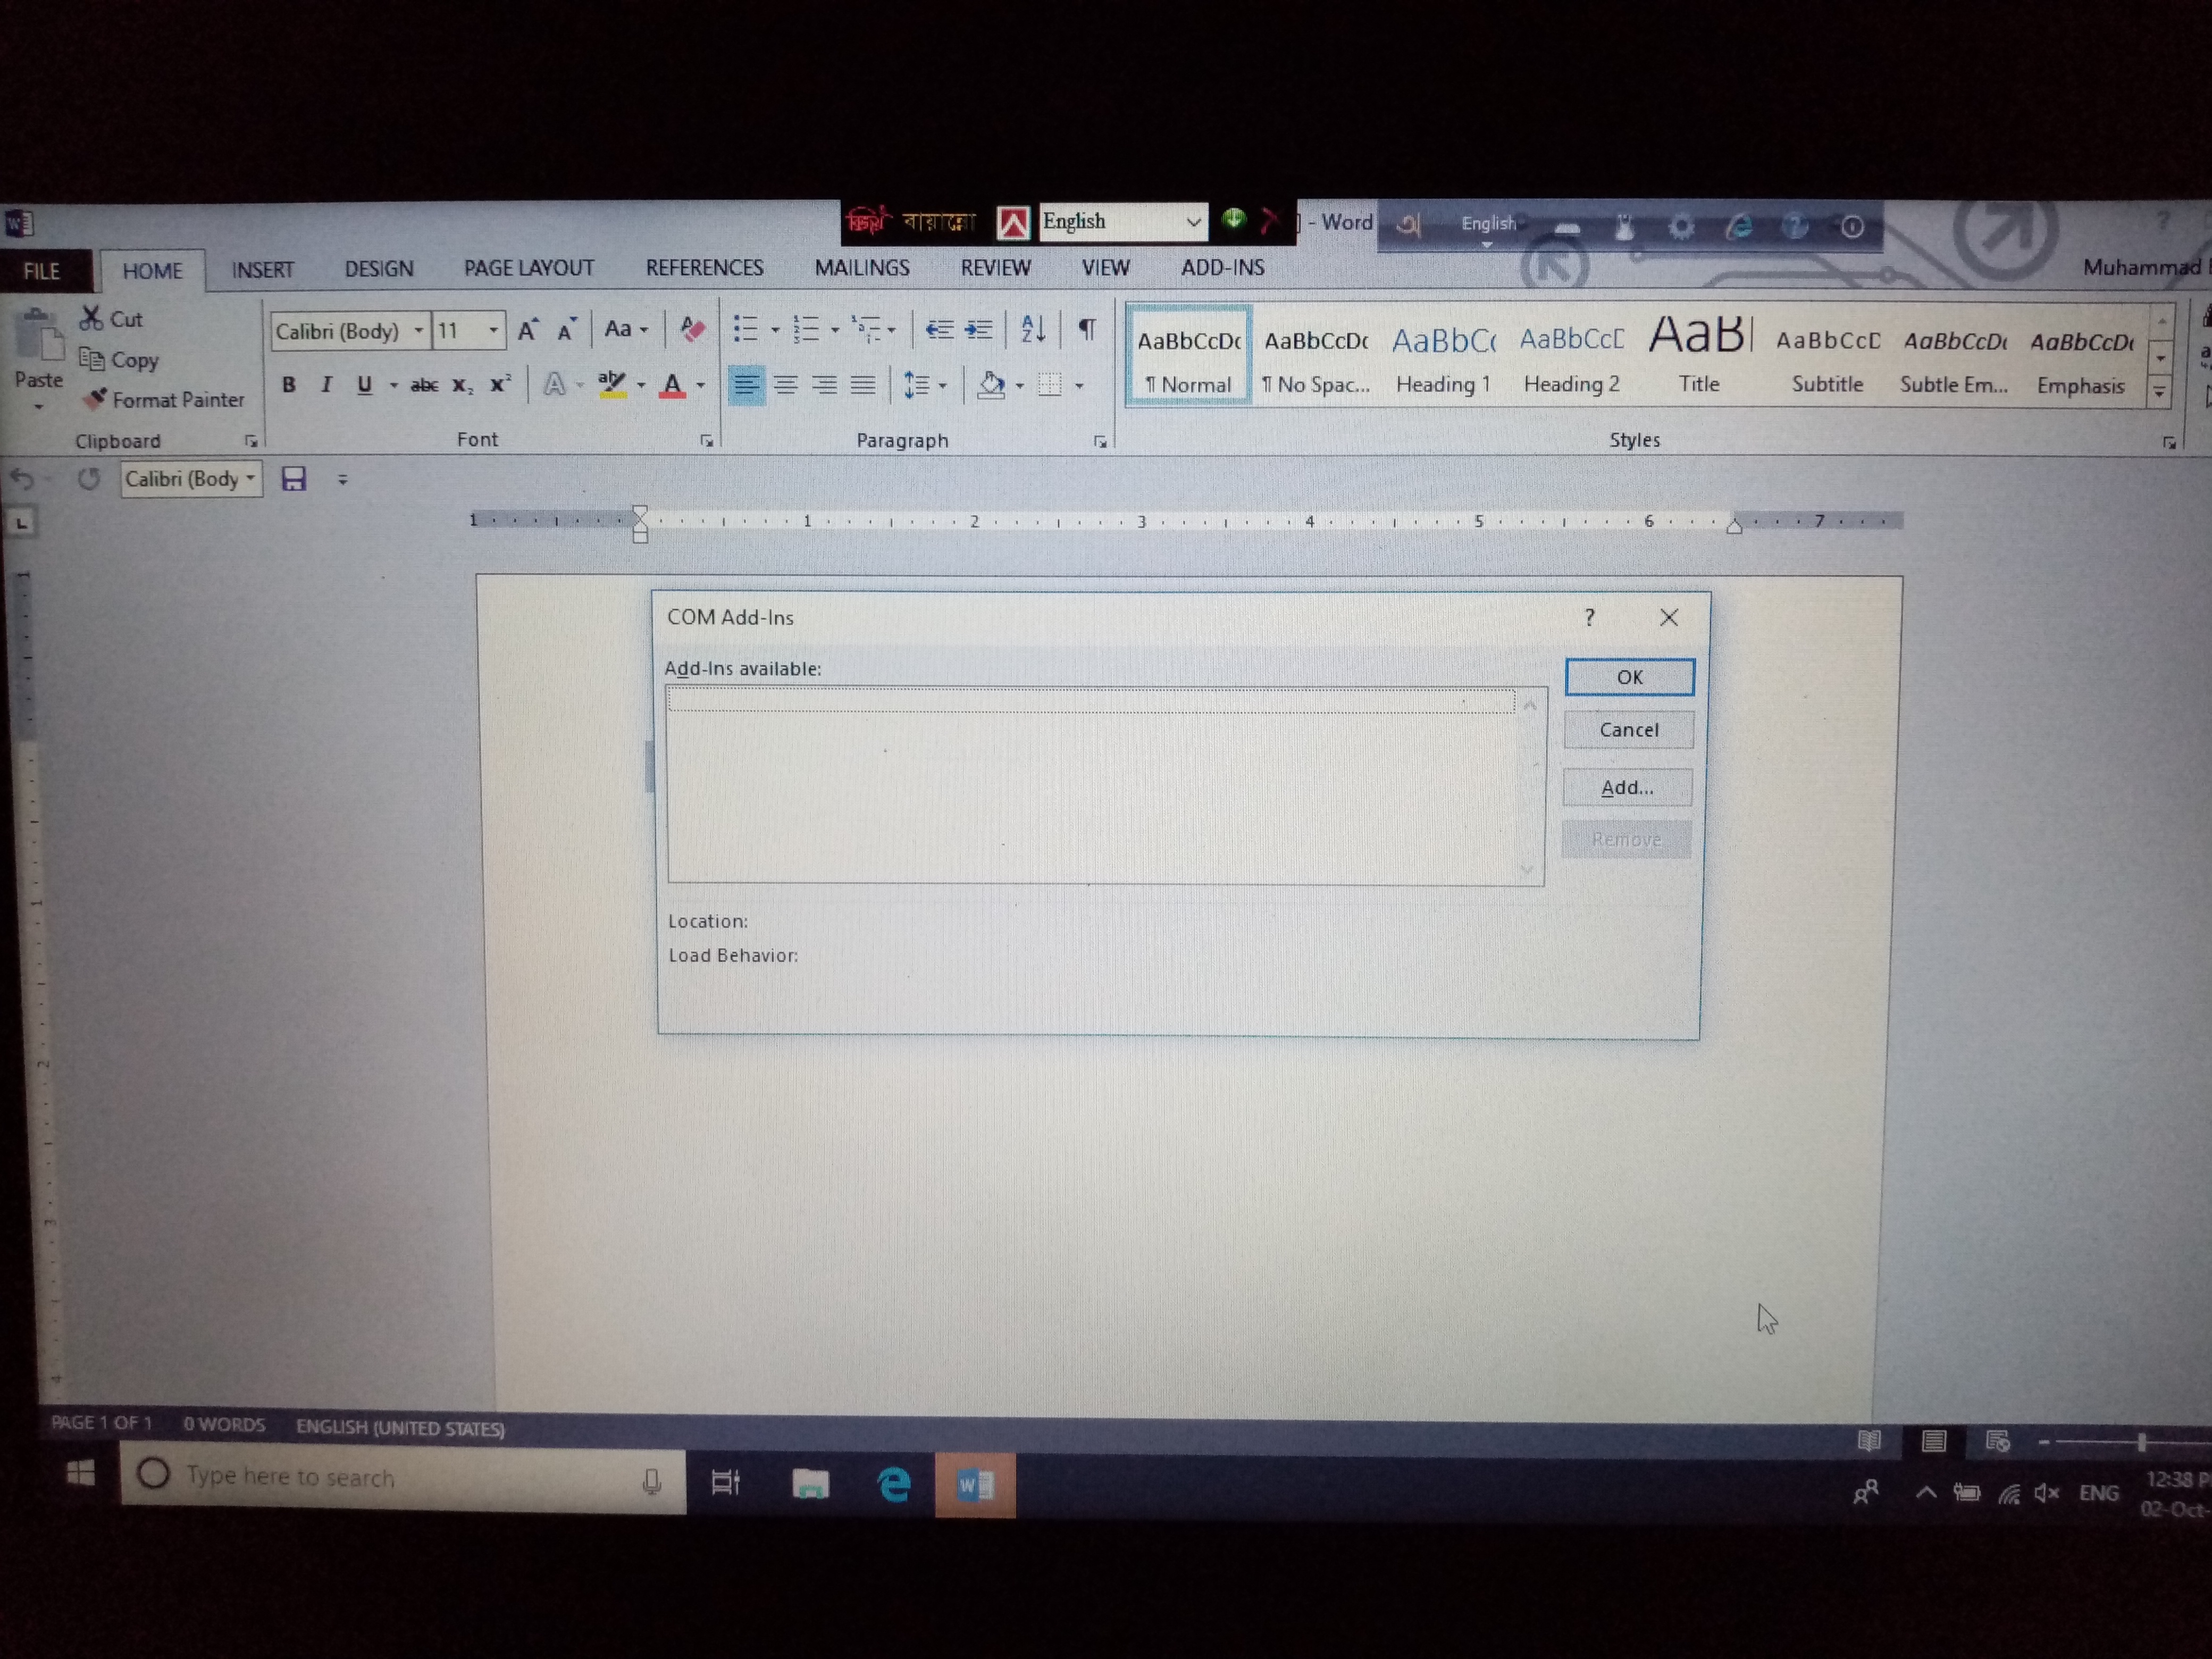Click the Save floppy disk icon
The height and width of the screenshot is (1659, 2212).
click(x=293, y=479)
